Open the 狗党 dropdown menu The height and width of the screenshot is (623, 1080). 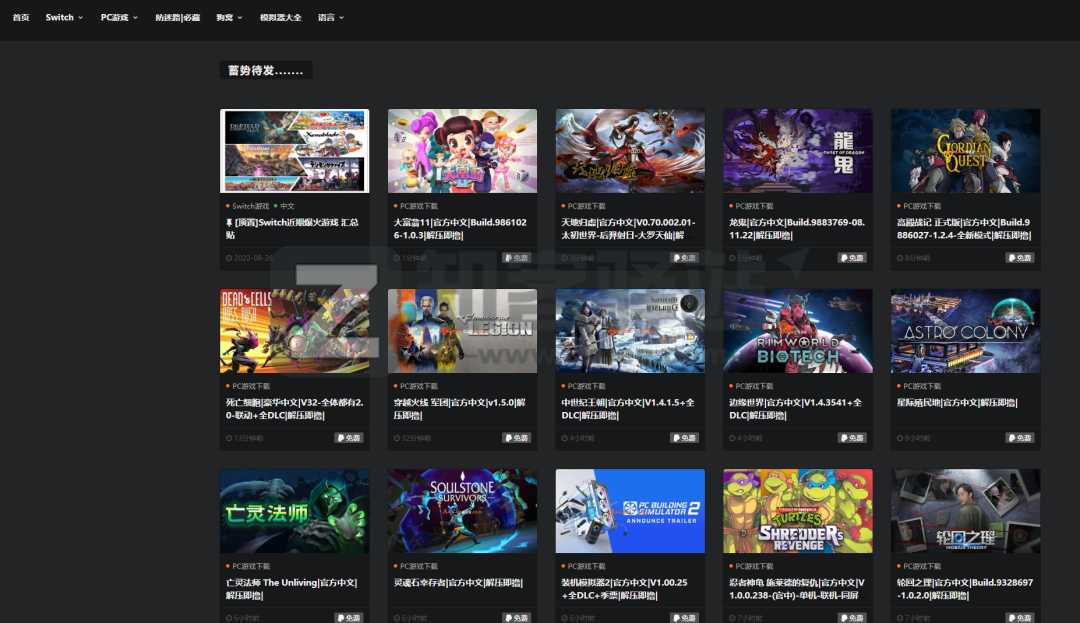point(227,17)
